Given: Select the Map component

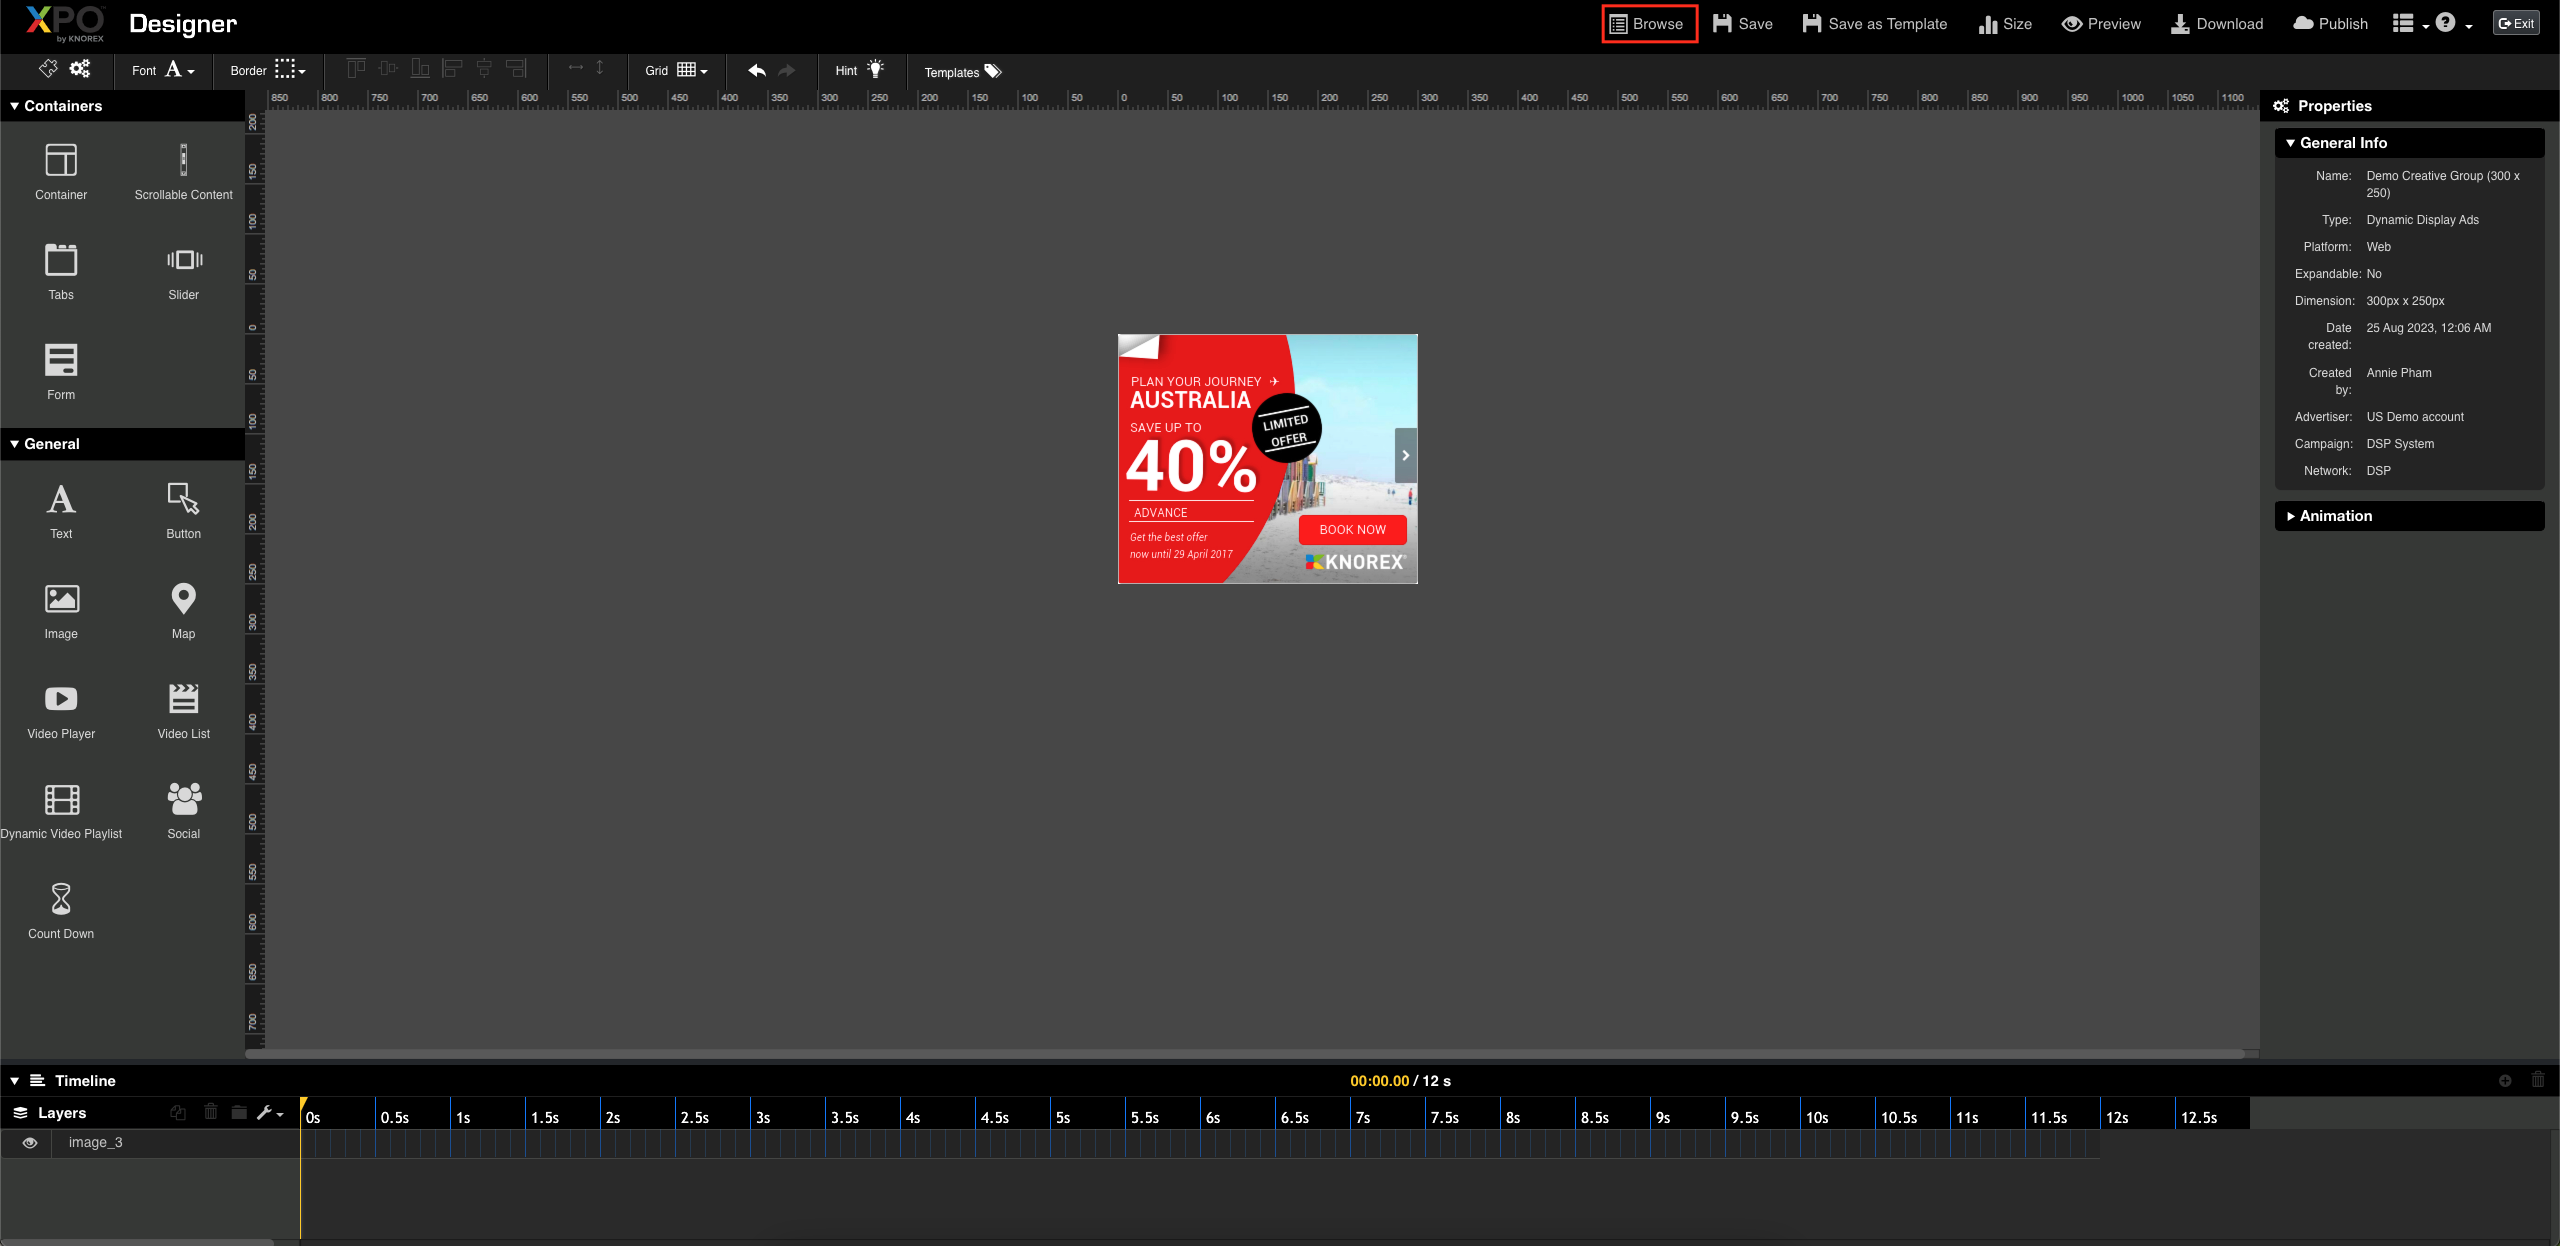Looking at the screenshot, I should (x=183, y=610).
